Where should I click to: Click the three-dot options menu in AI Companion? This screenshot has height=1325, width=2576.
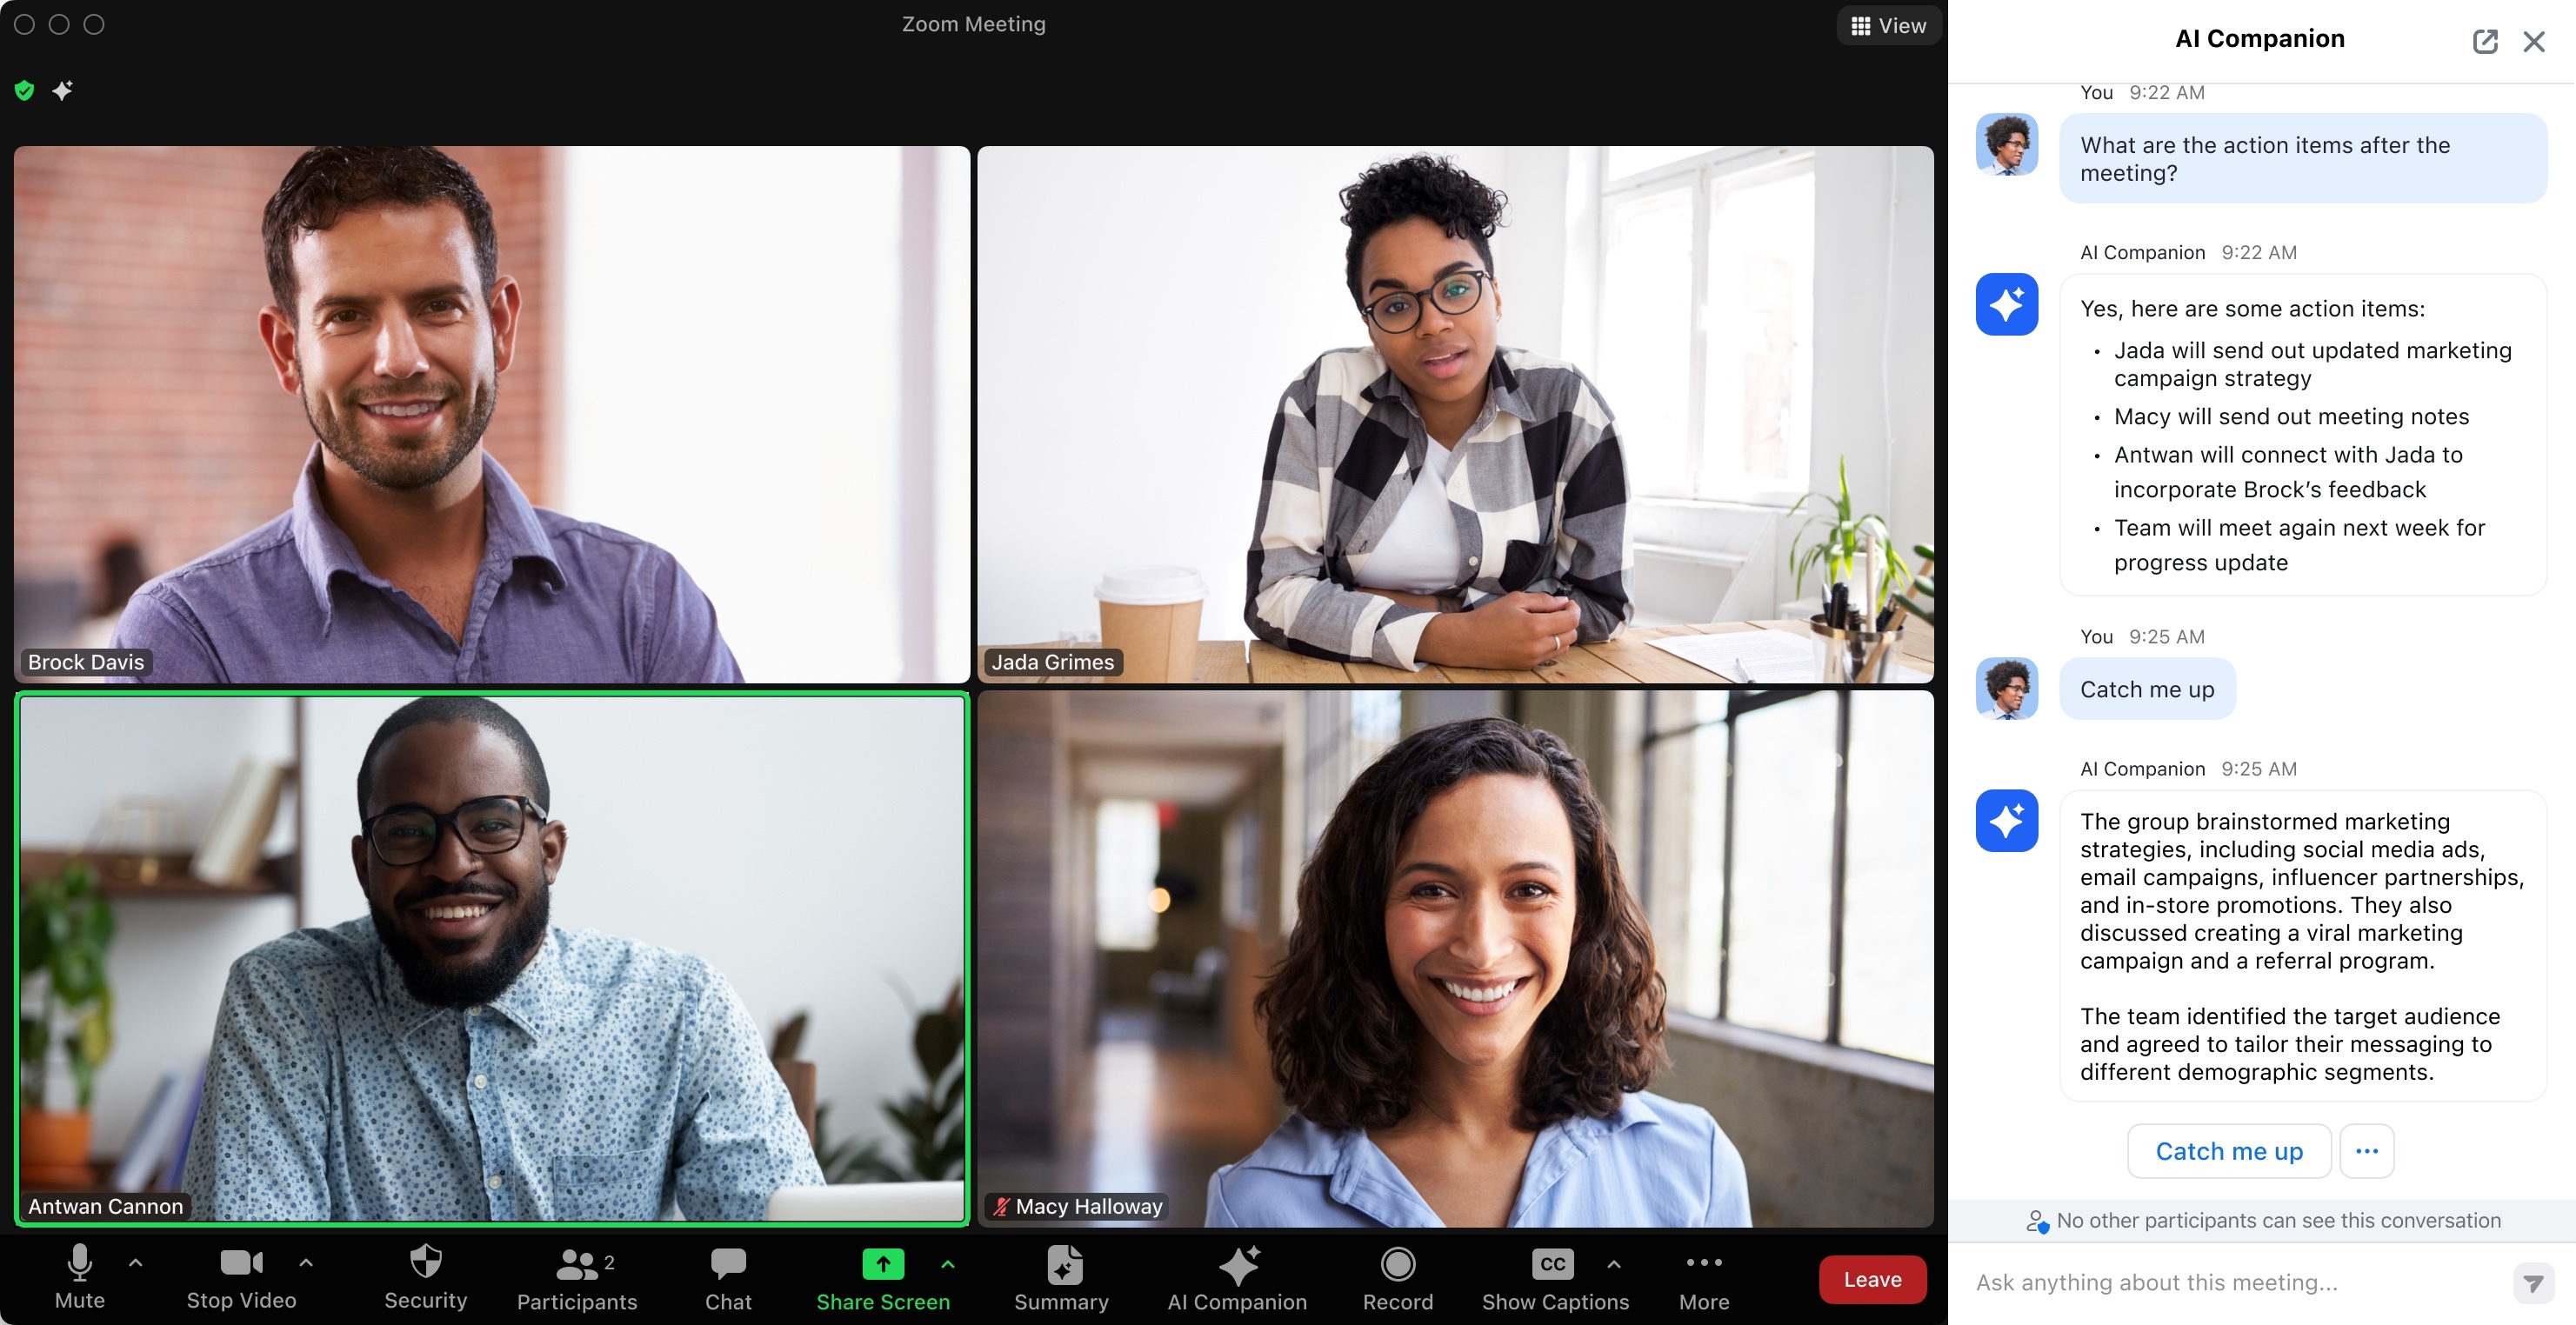point(2366,1153)
